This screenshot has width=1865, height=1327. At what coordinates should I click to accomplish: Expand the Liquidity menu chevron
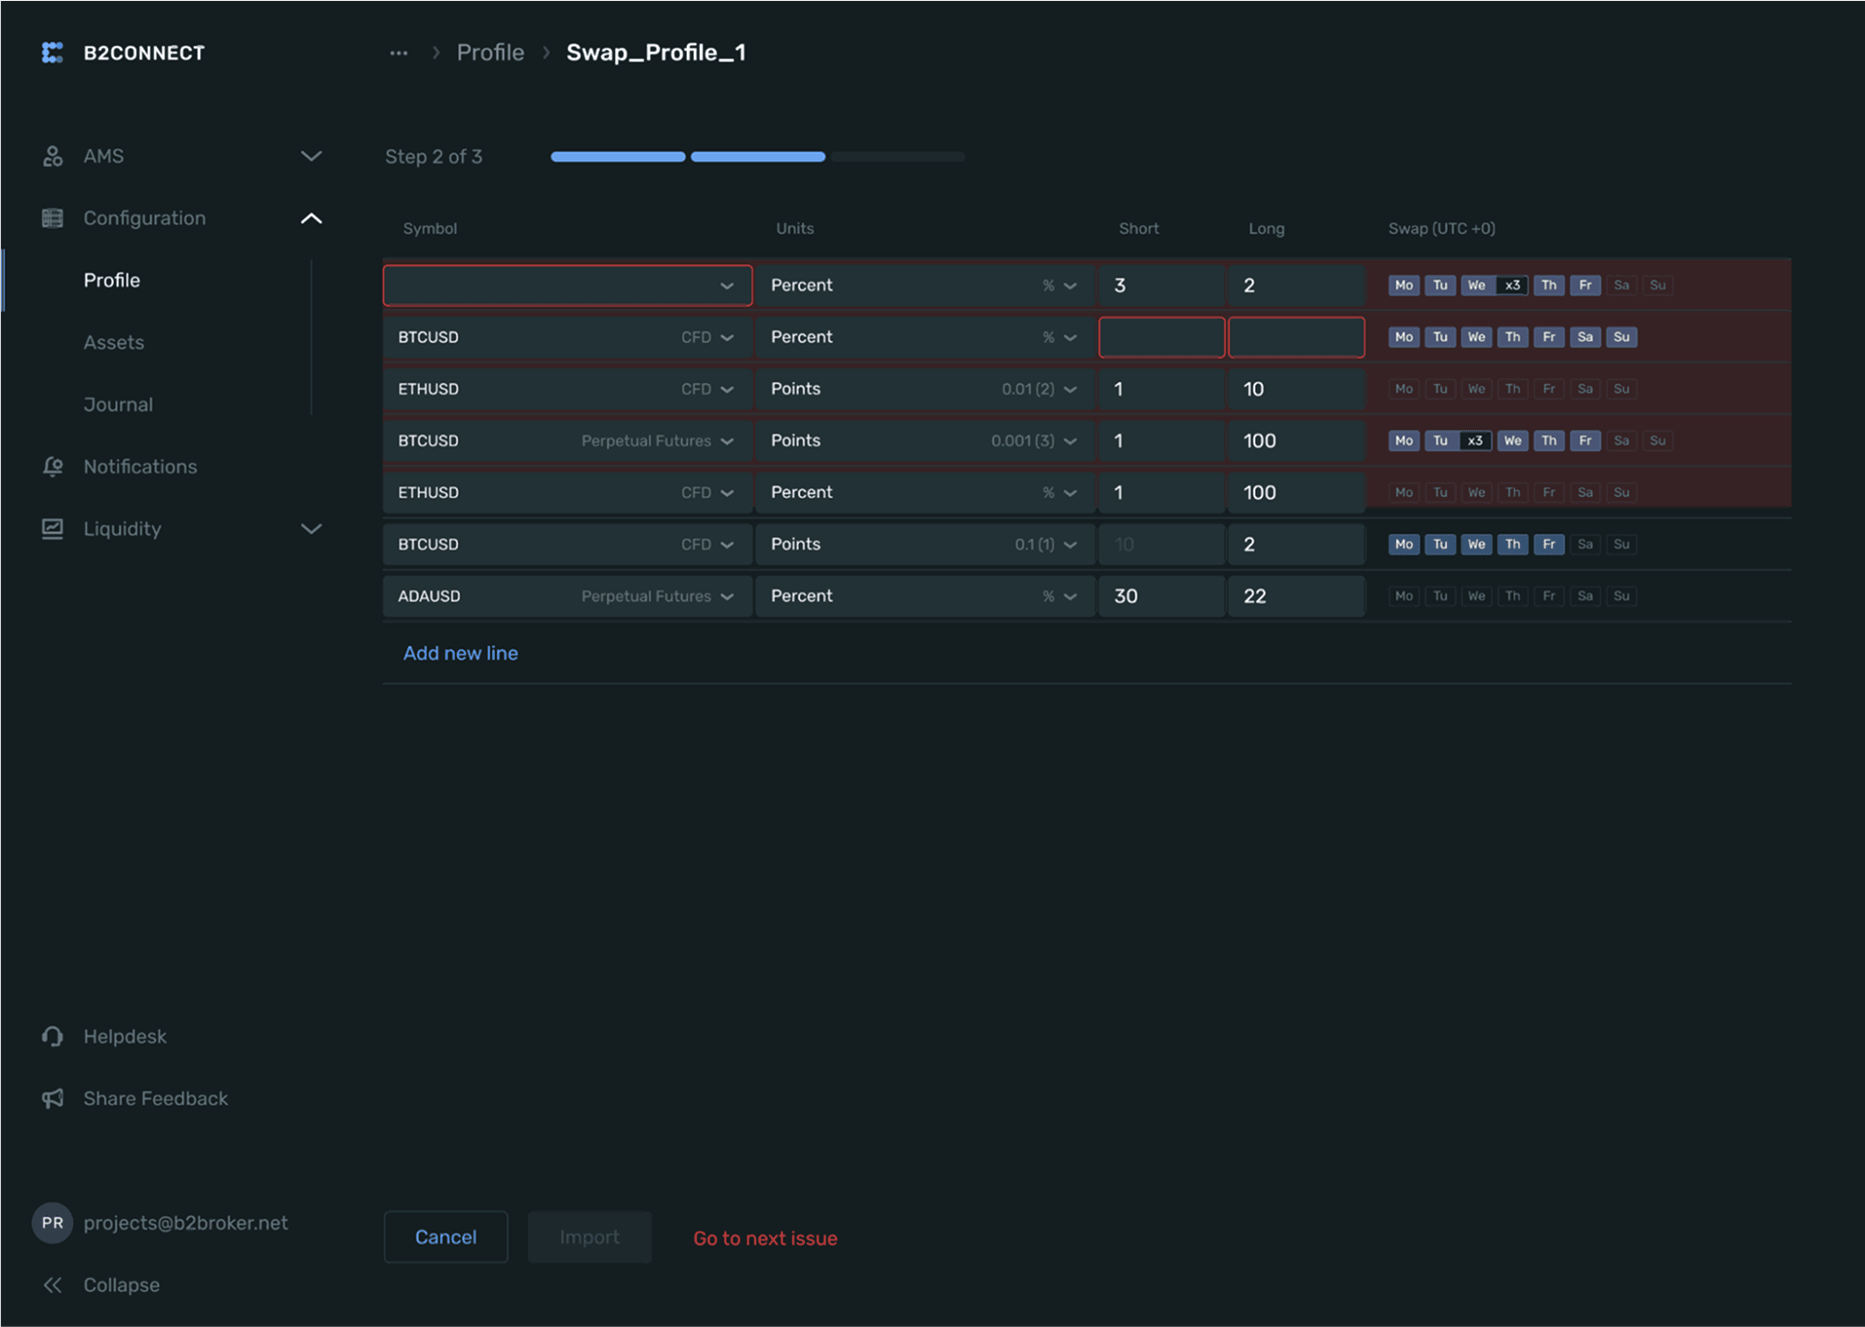(x=311, y=528)
